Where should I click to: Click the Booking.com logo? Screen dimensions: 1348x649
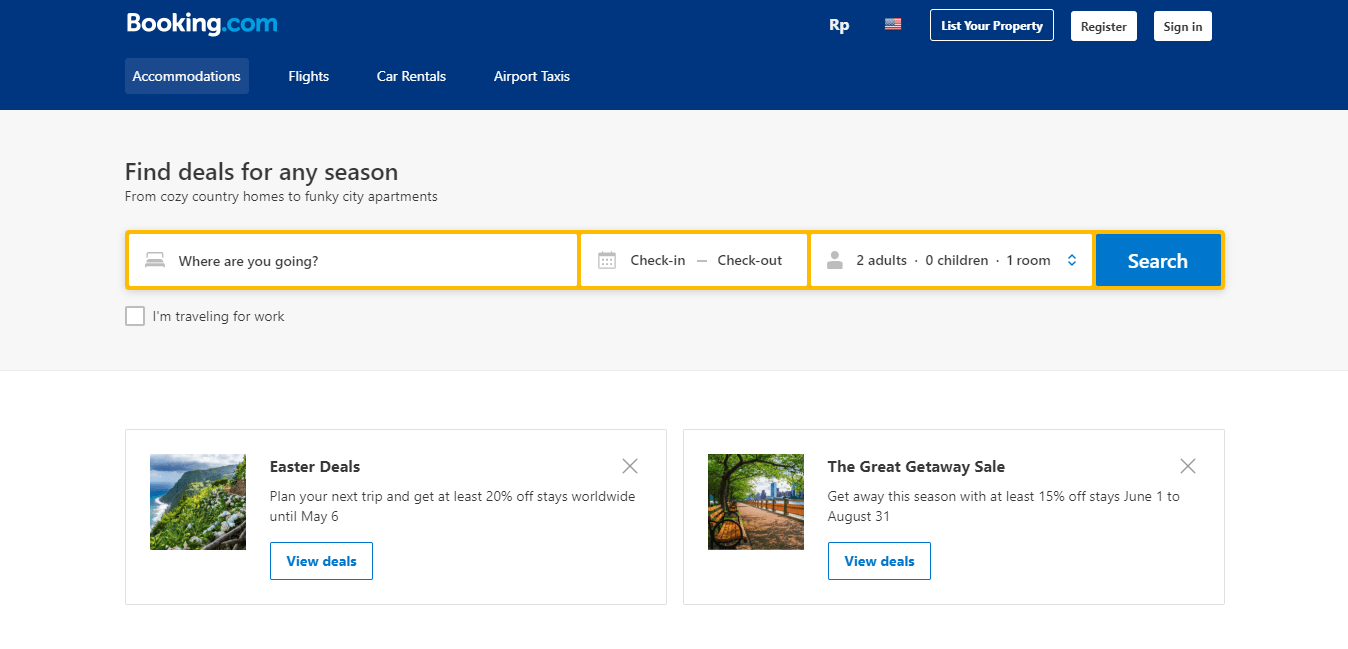[201, 23]
